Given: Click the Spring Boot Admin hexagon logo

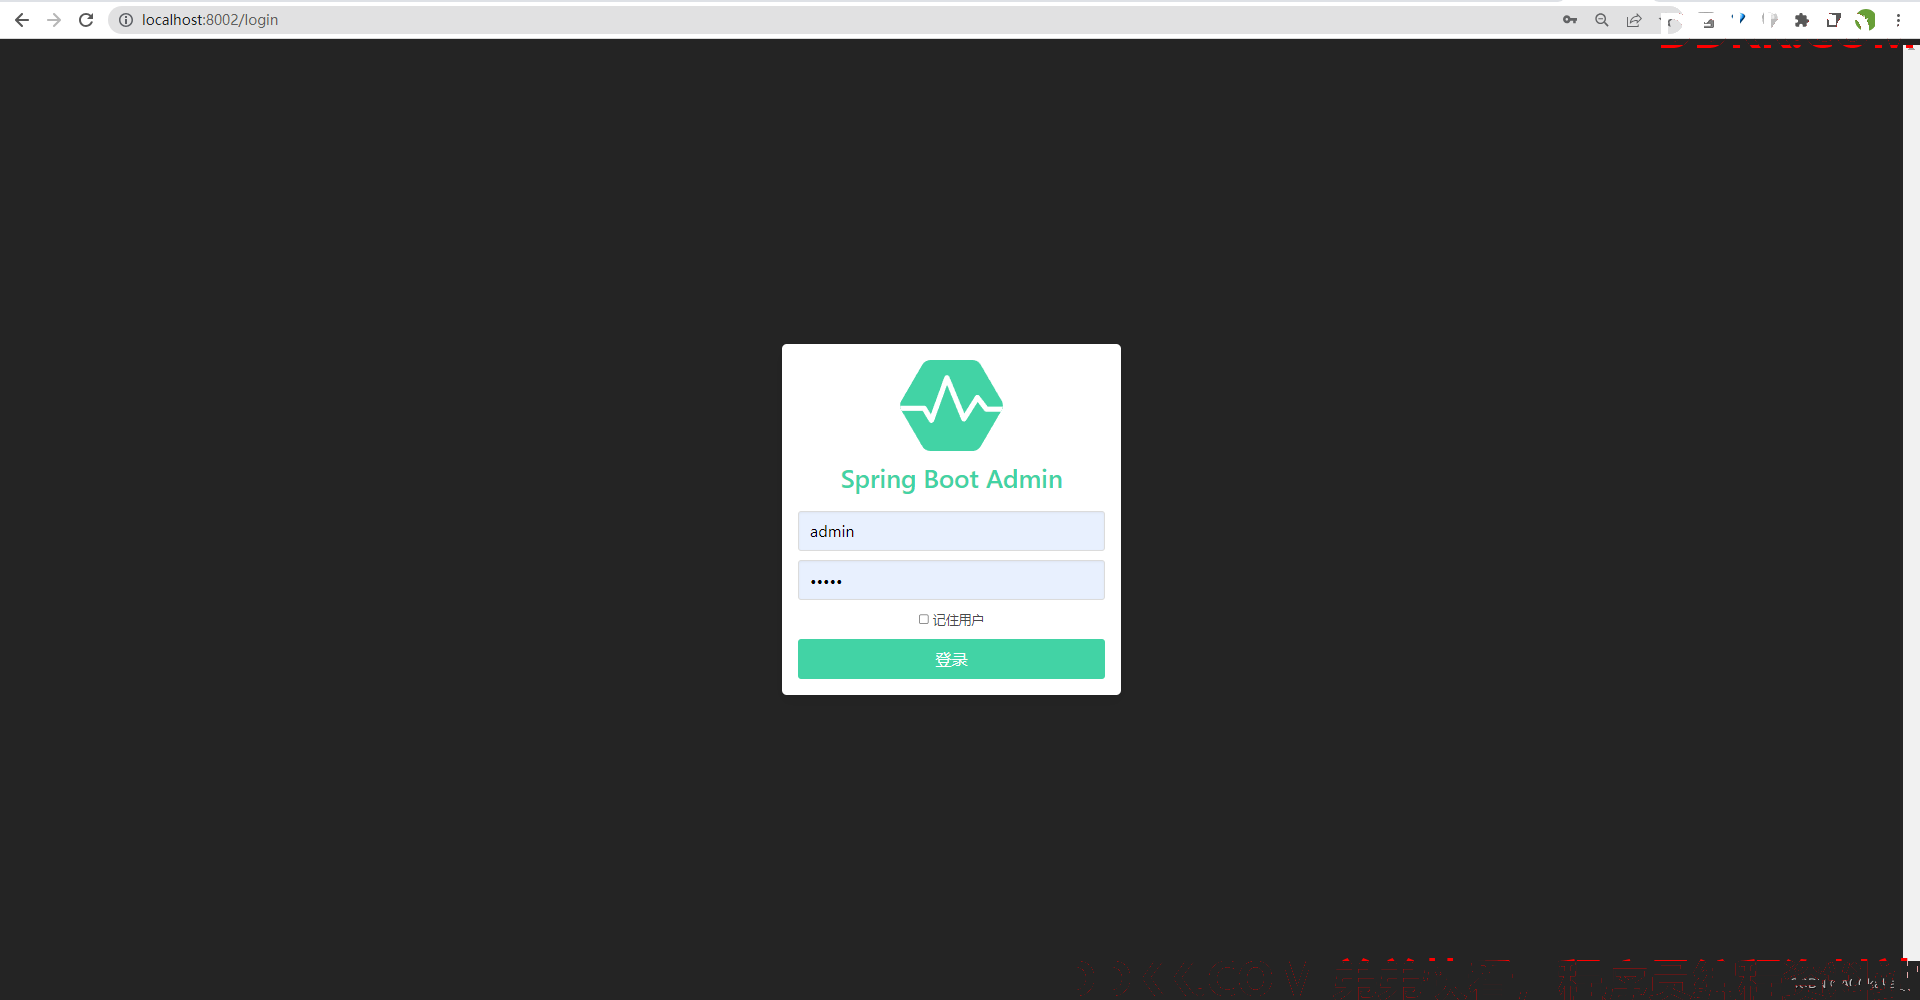Looking at the screenshot, I should [951, 405].
